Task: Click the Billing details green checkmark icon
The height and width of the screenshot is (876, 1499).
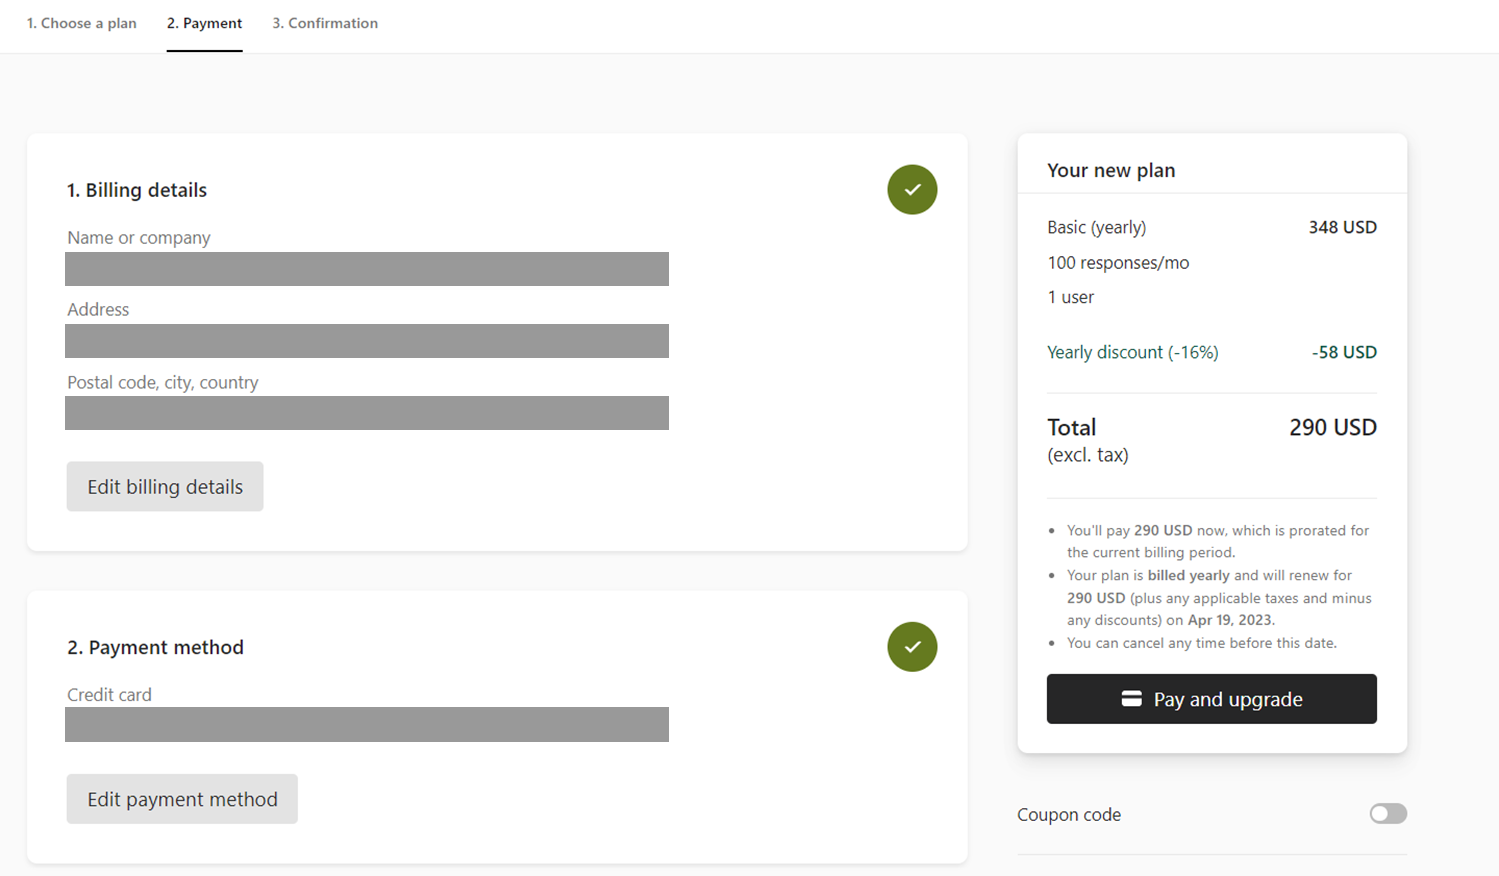Action: pyautogui.click(x=912, y=189)
